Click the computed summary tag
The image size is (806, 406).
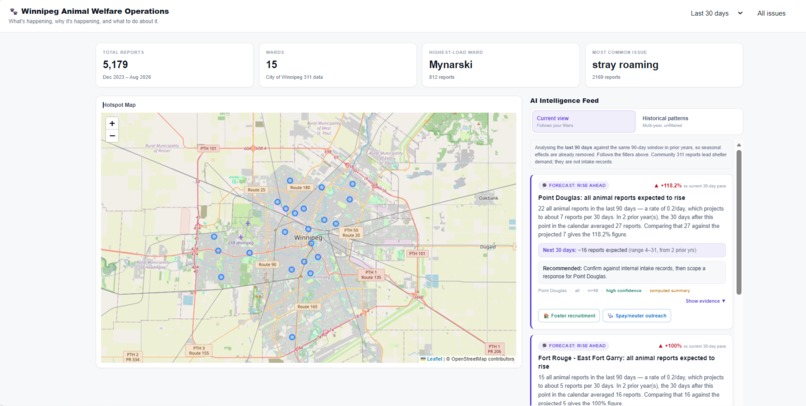pos(669,291)
